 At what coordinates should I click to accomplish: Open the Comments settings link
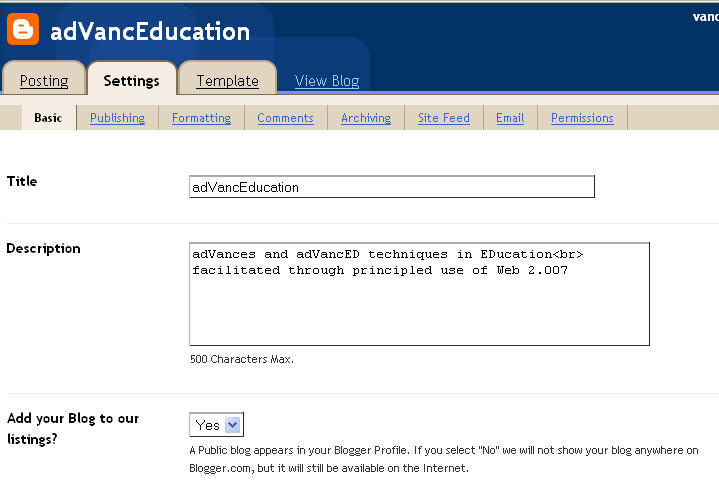coord(285,118)
